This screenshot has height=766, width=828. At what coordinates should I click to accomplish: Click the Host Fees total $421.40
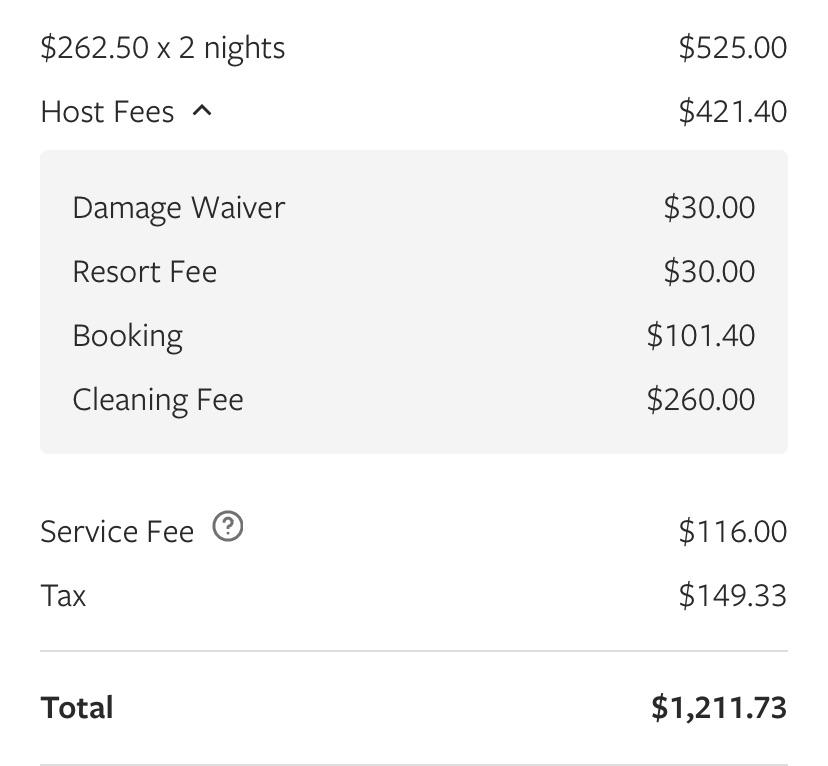[732, 112]
